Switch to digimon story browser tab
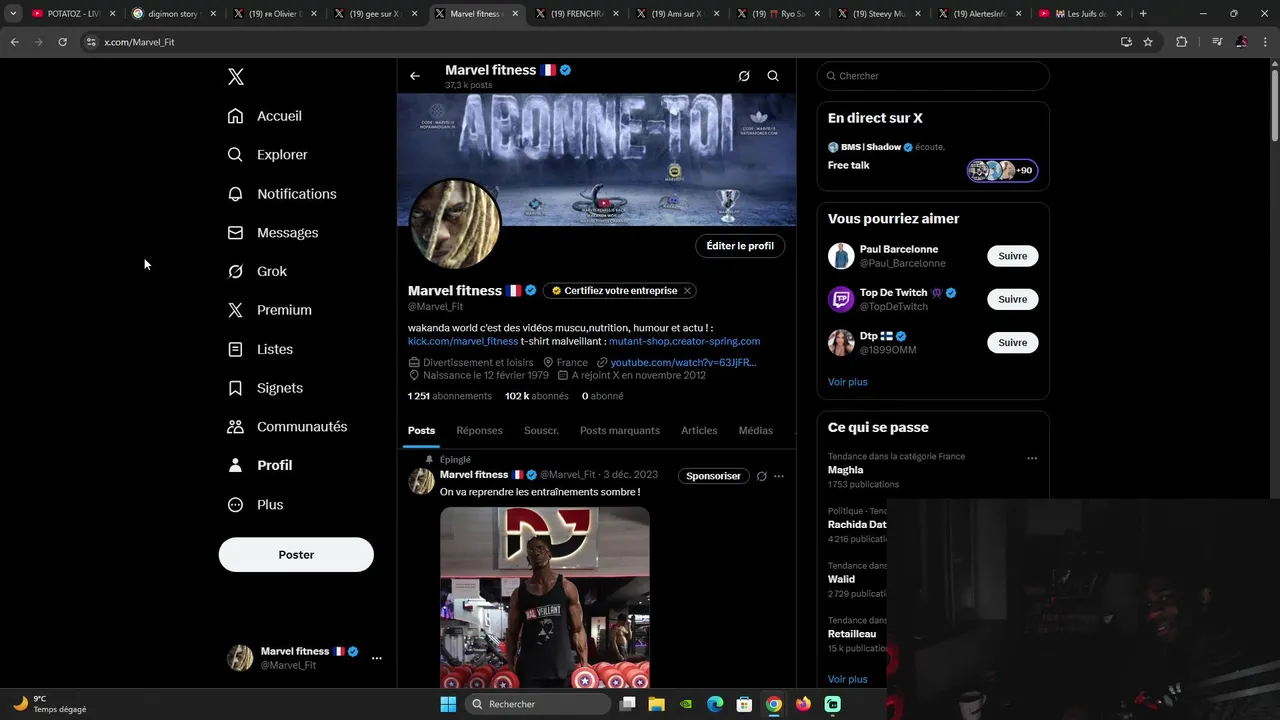The image size is (1280, 720). (173, 14)
